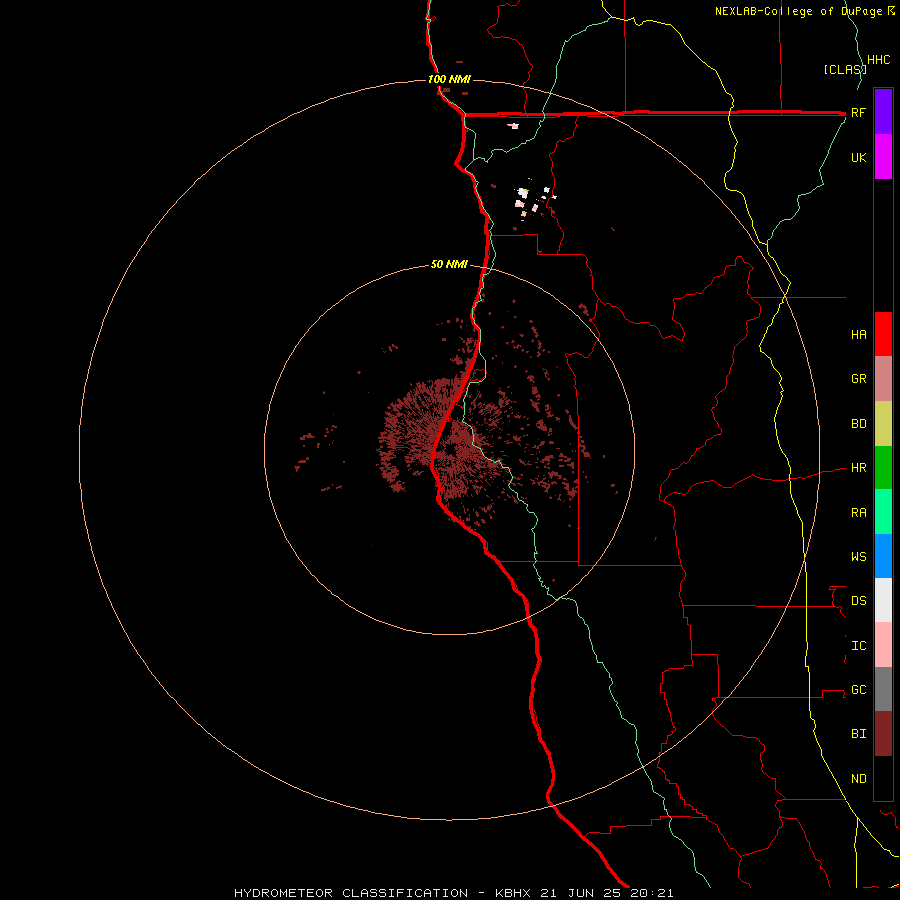
Task: Click the DS legend label
Action: 859,601
